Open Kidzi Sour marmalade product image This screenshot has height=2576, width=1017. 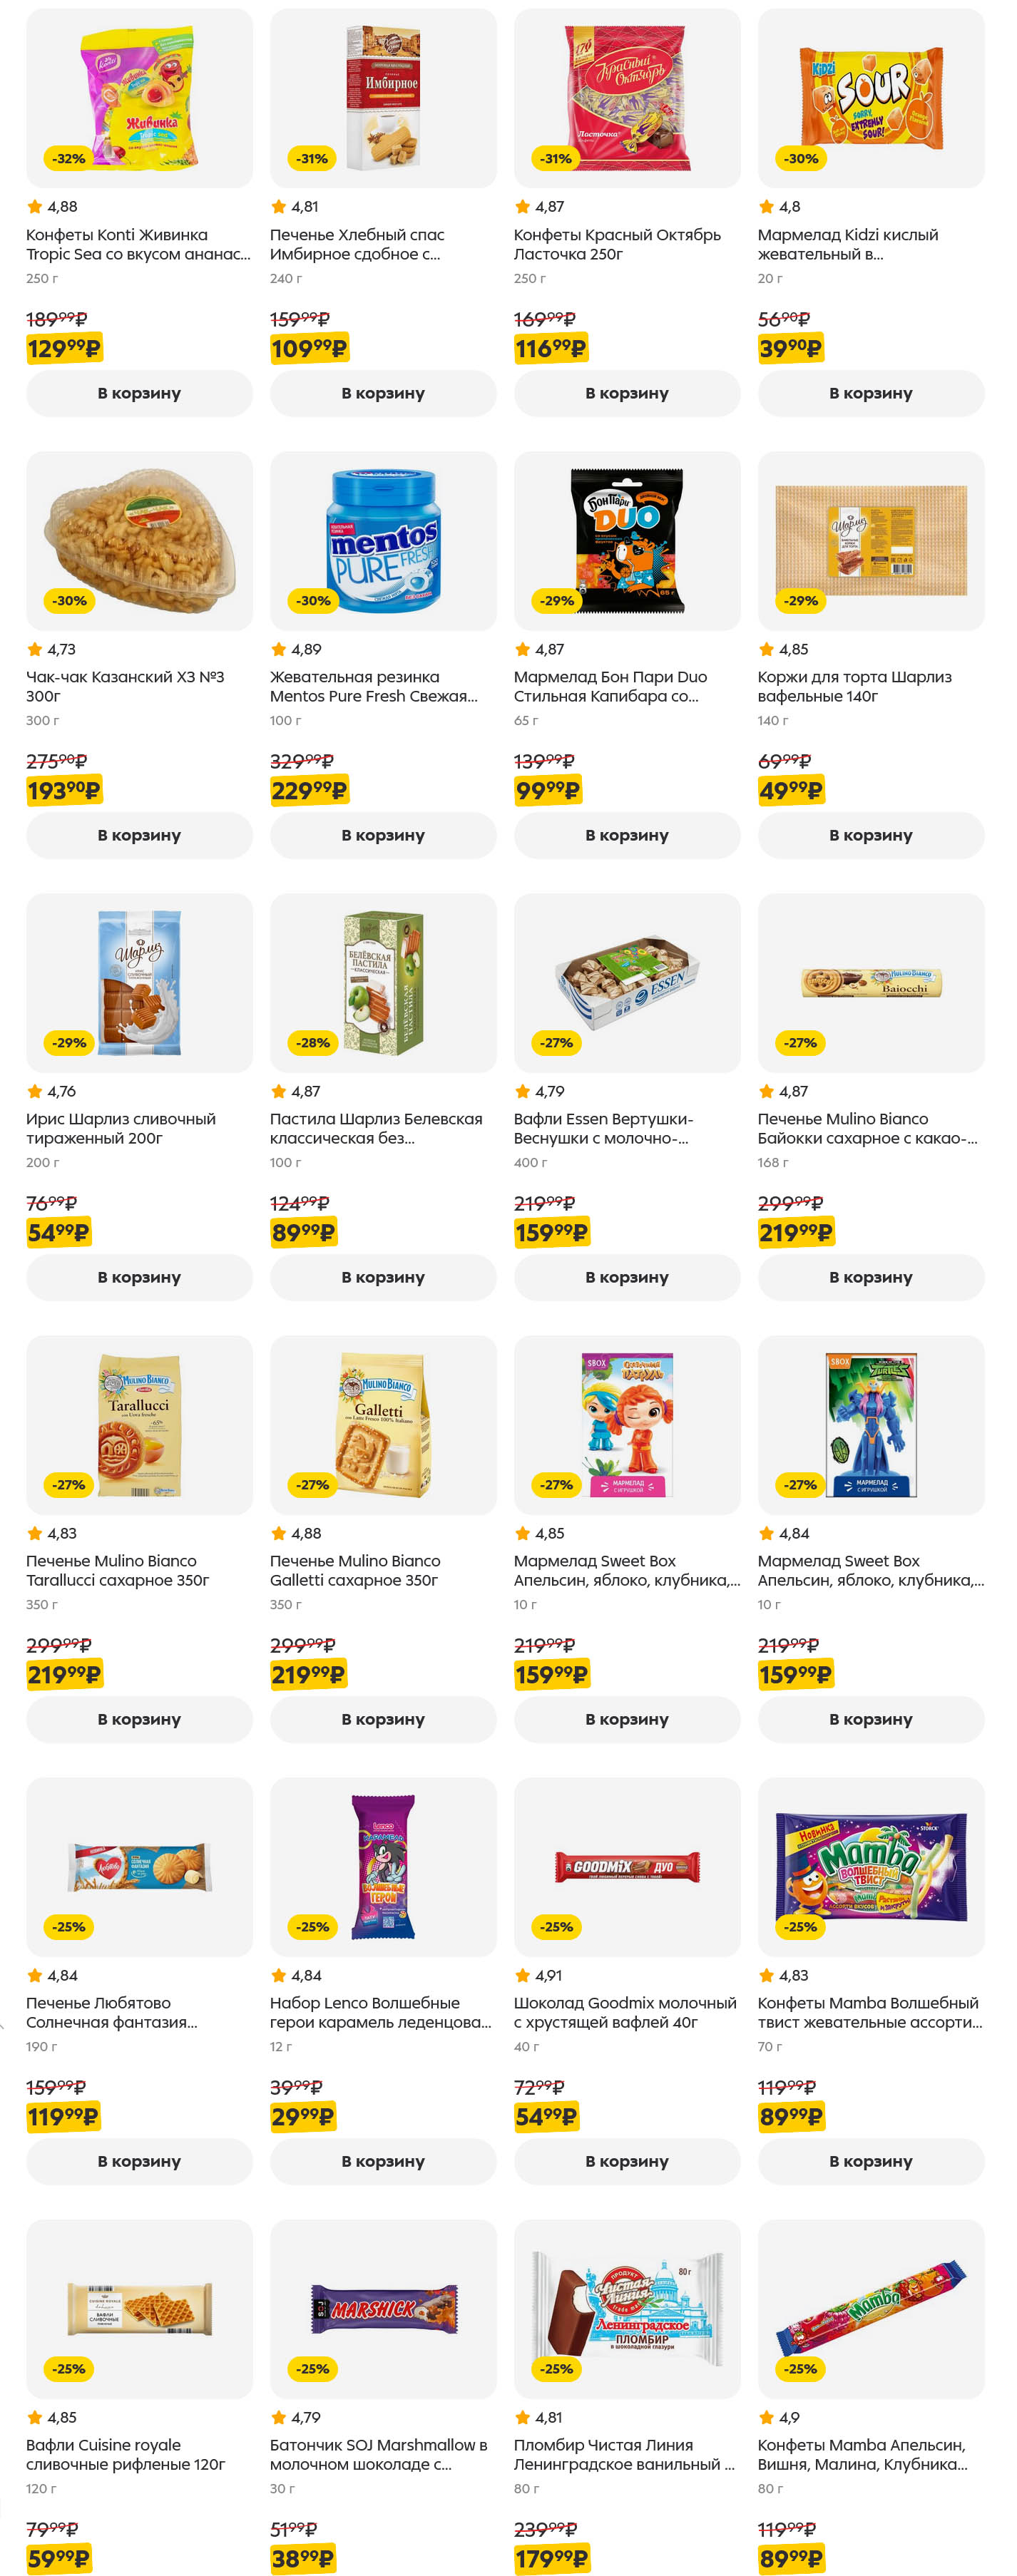coord(870,98)
